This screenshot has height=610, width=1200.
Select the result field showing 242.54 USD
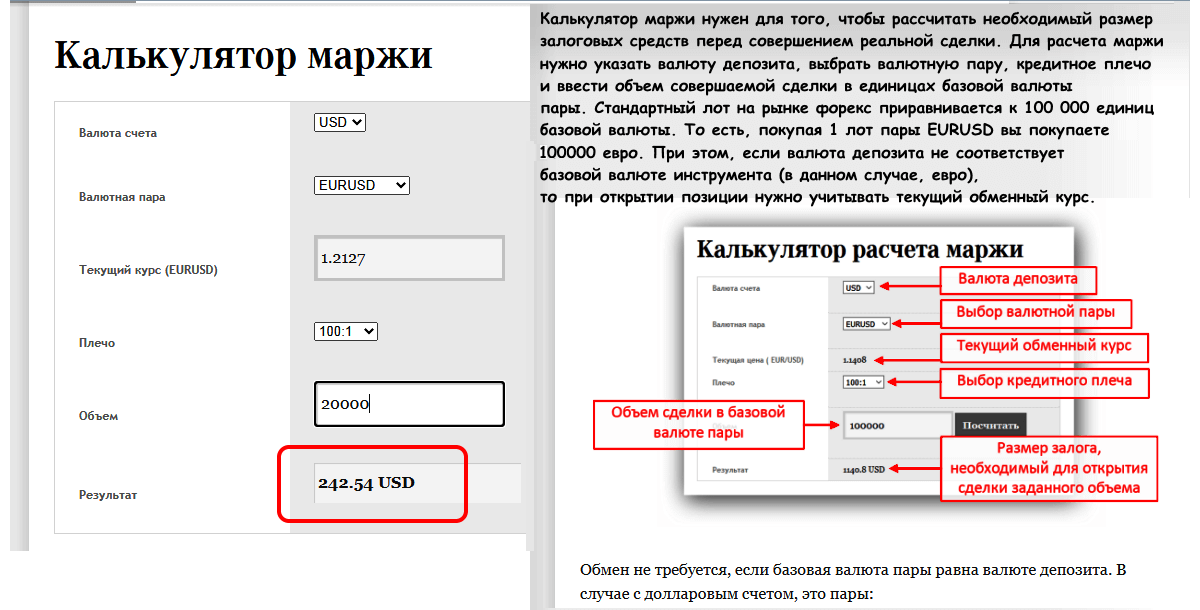point(415,483)
